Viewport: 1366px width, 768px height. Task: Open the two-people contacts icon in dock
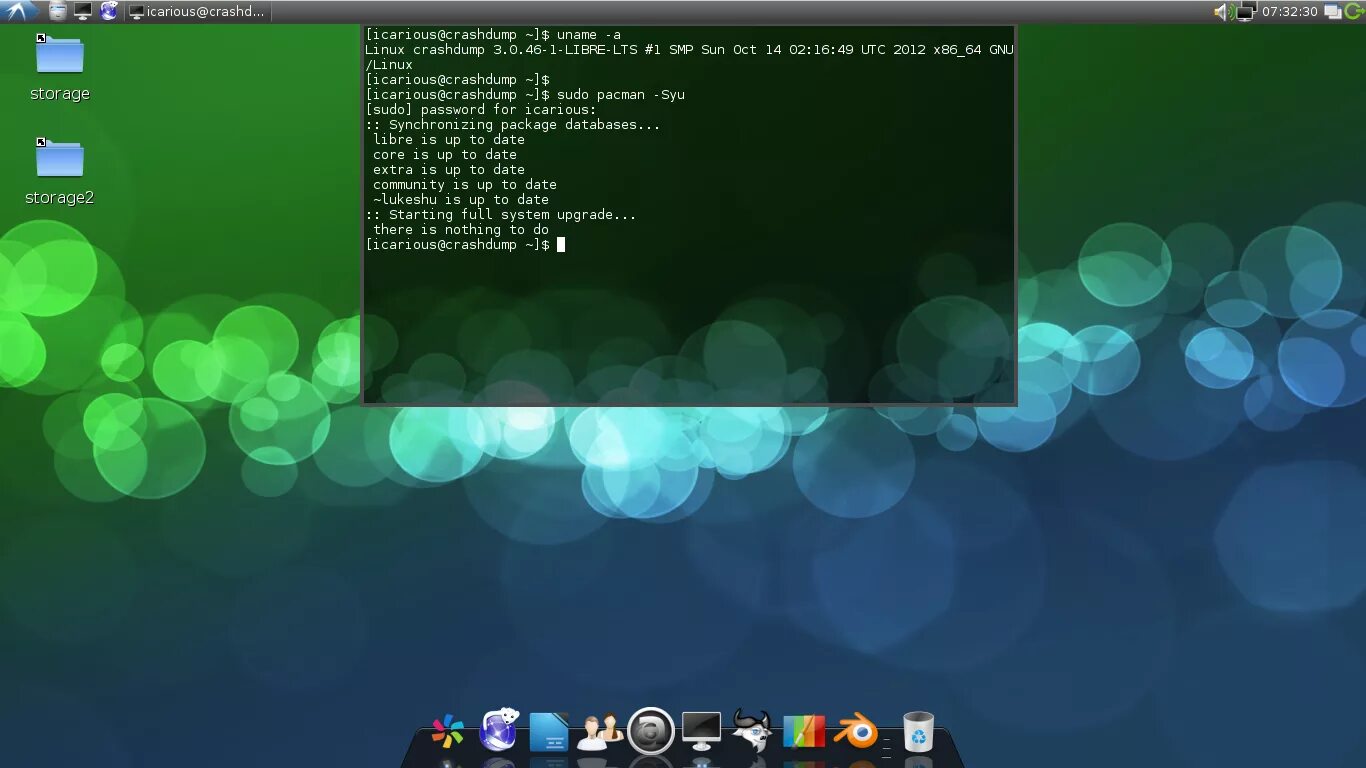tap(600, 732)
